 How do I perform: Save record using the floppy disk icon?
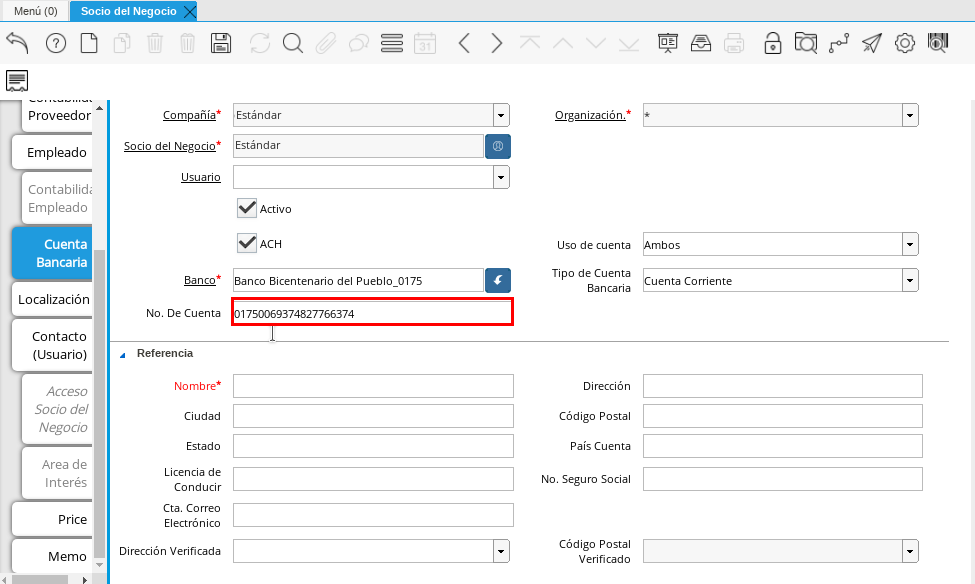(x=221, y=43)
